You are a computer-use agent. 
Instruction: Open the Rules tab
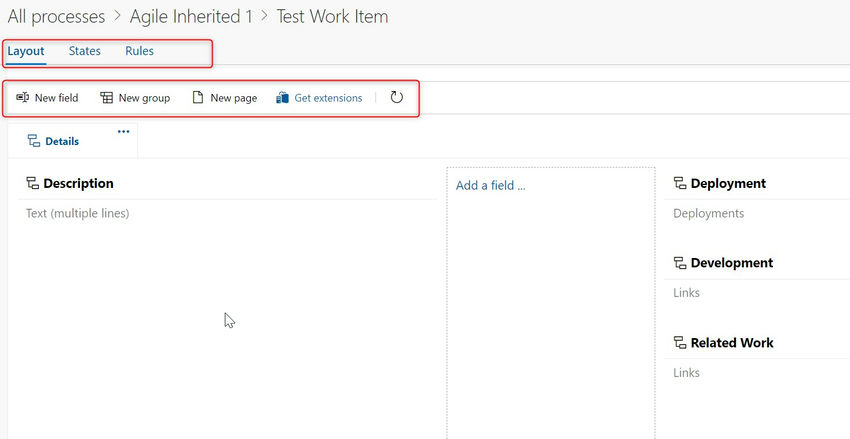tap(139, 51)
